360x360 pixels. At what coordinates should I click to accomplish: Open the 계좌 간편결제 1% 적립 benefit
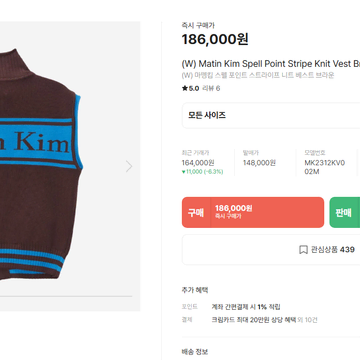(x=246, y=307)
